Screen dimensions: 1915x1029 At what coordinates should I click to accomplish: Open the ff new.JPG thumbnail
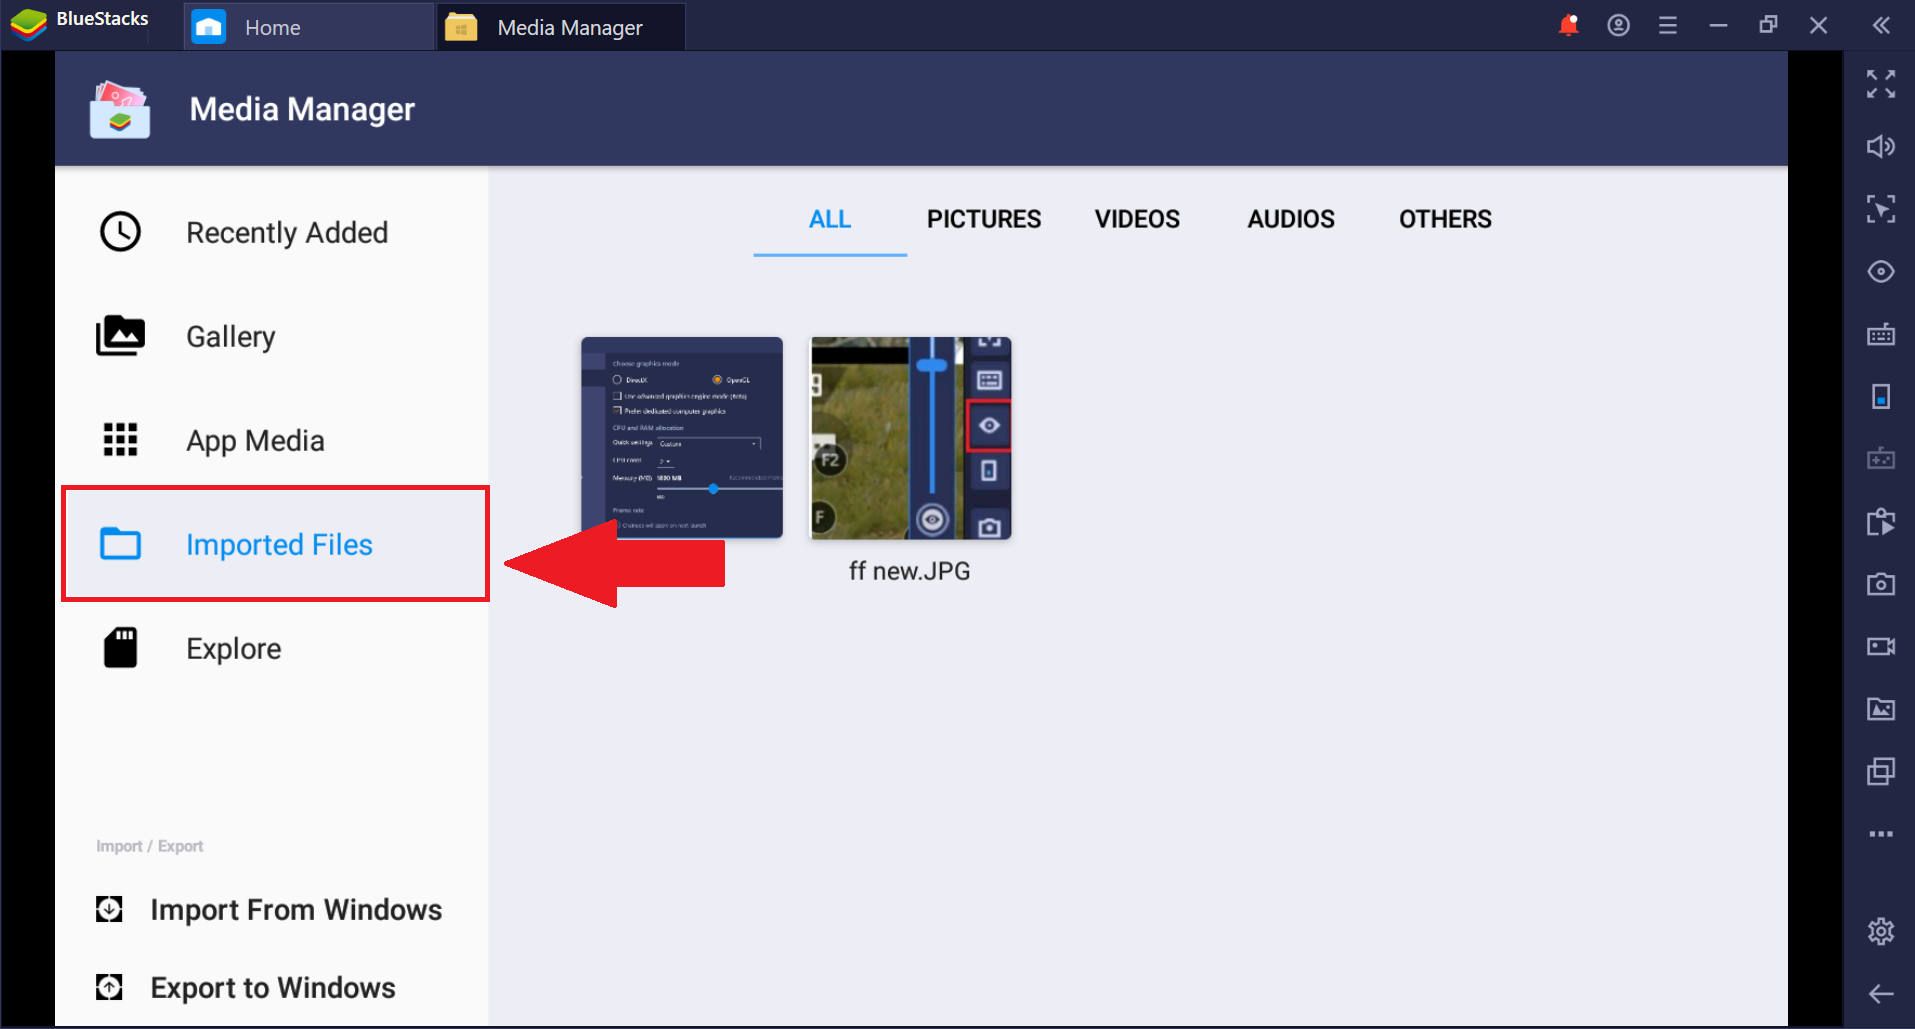910,438
